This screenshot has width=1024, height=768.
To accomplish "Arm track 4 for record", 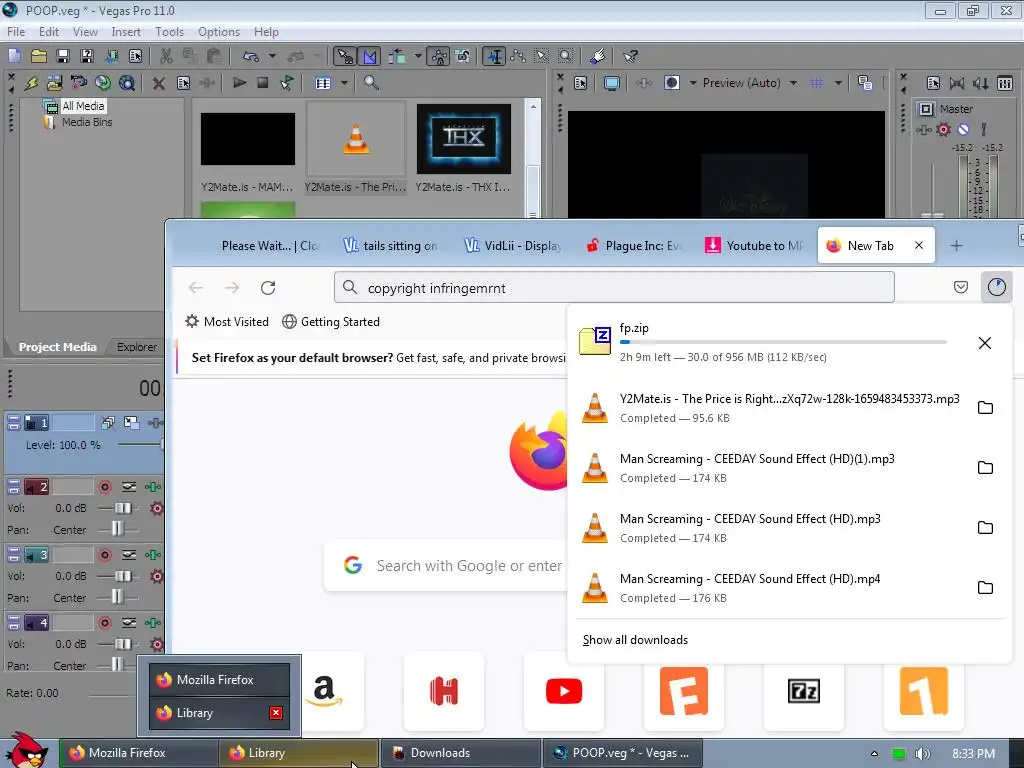I will pos(104,622).
